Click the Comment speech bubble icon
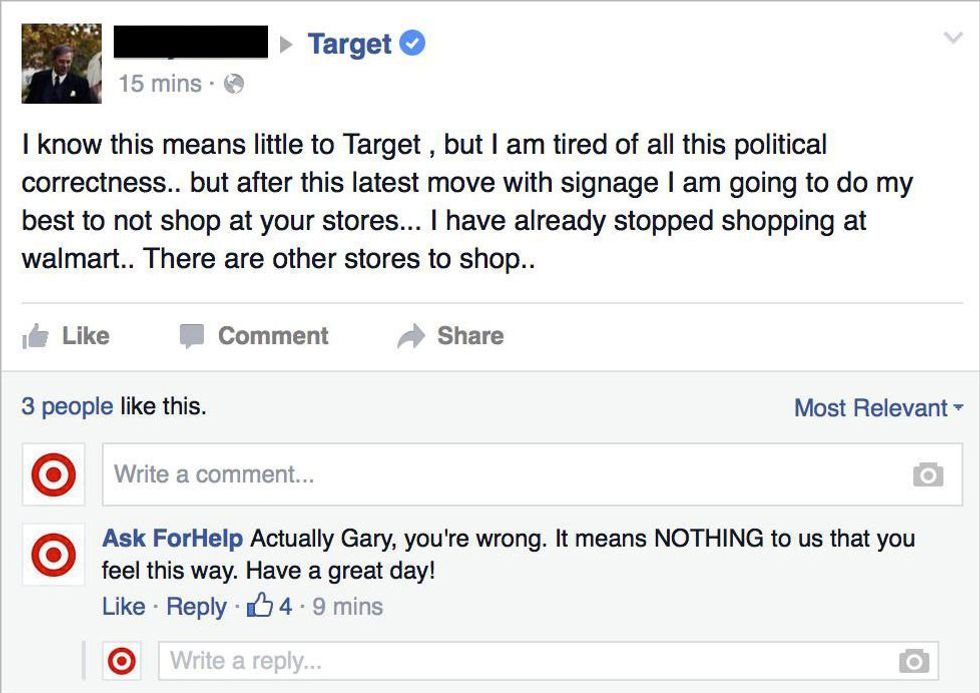 click(x=191, y=336)
